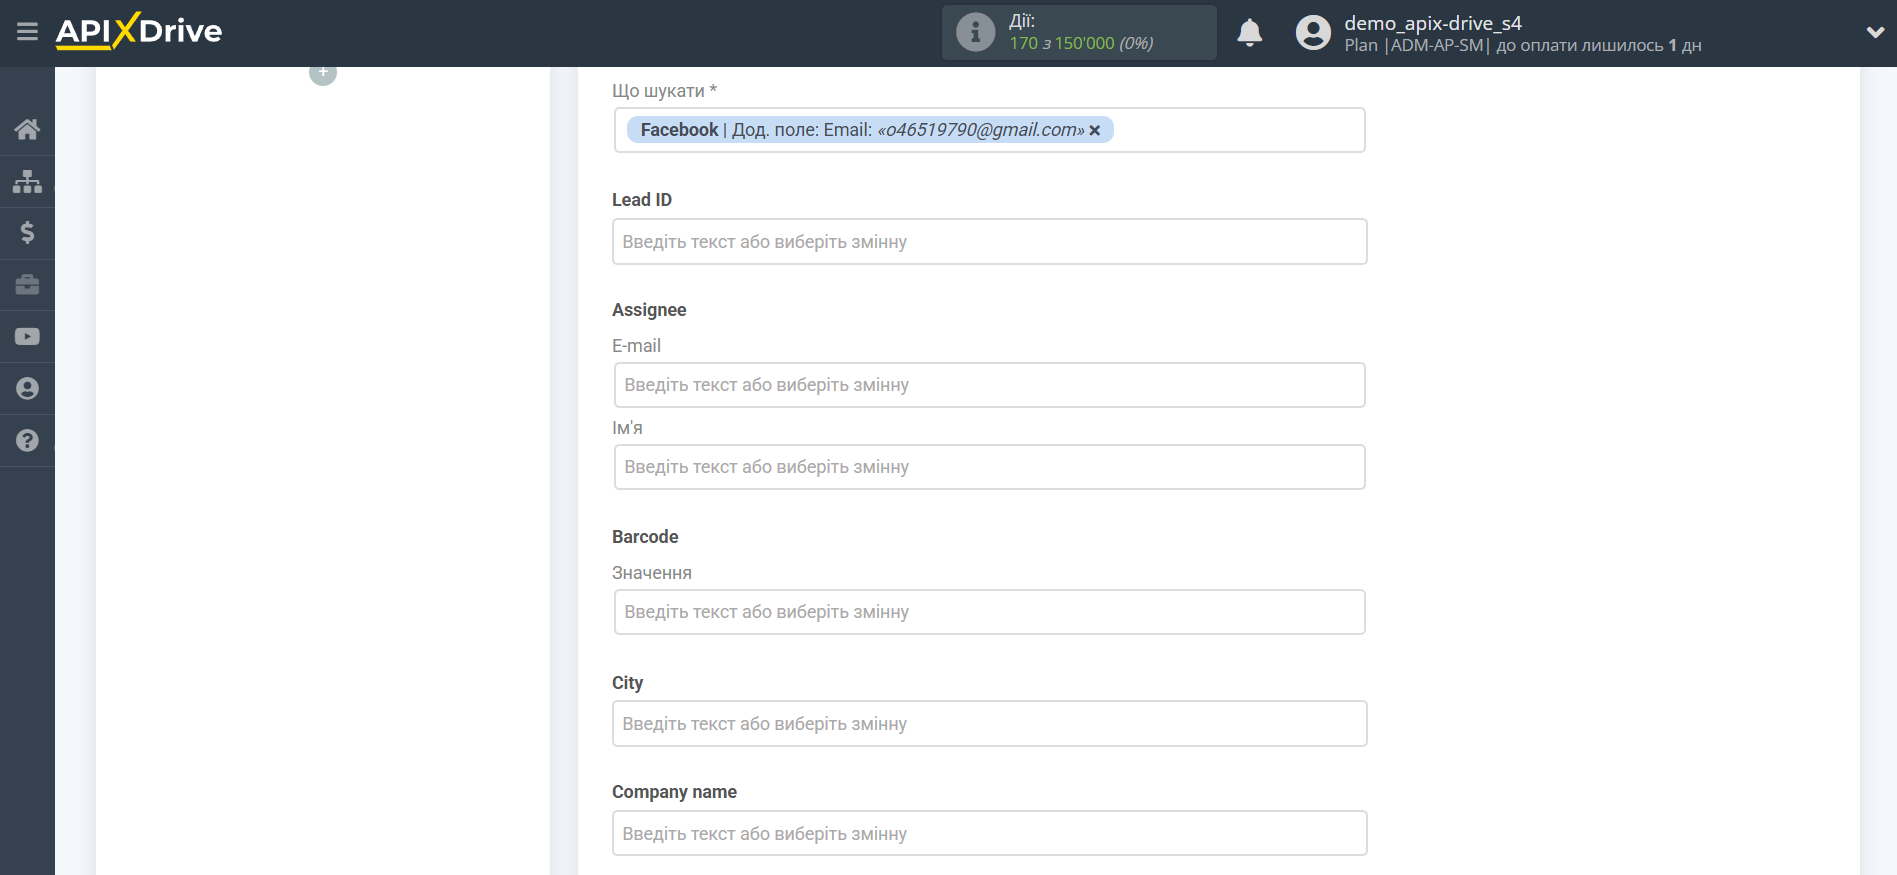The height and width of the screenshot is (875, 1897).
Task: Click the City input field
Action: [x=989, y=724]
